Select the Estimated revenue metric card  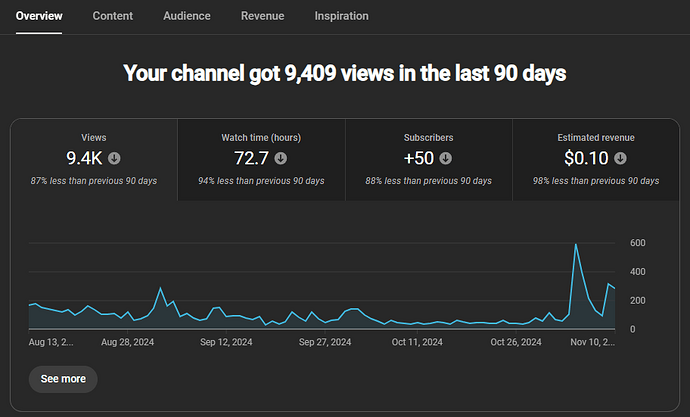click(x=596, y=160)
